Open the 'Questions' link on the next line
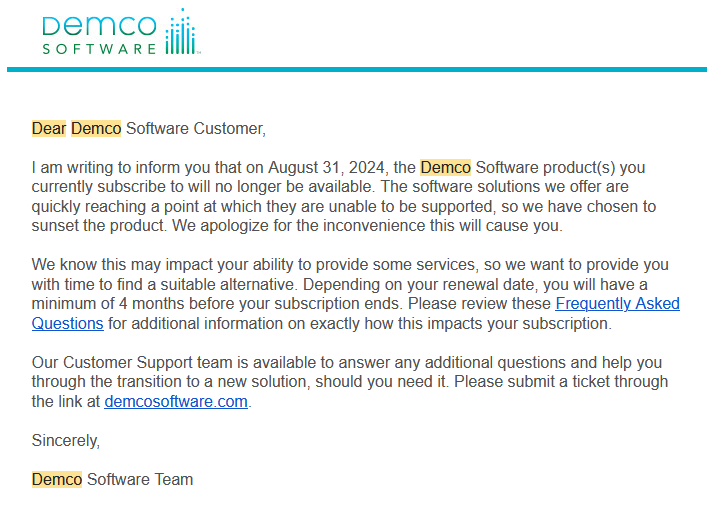Viewport: 722px width, 527px height. point(67,324)
